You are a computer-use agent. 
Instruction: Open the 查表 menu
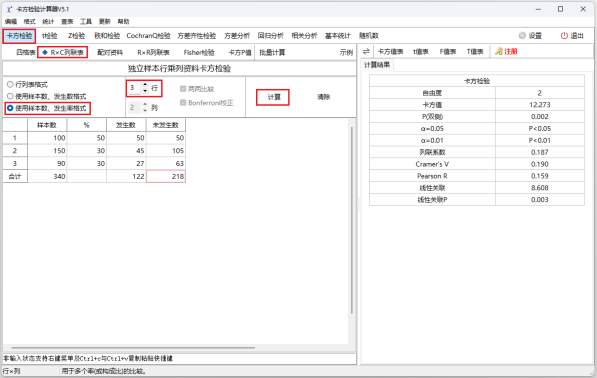point(67,22)
